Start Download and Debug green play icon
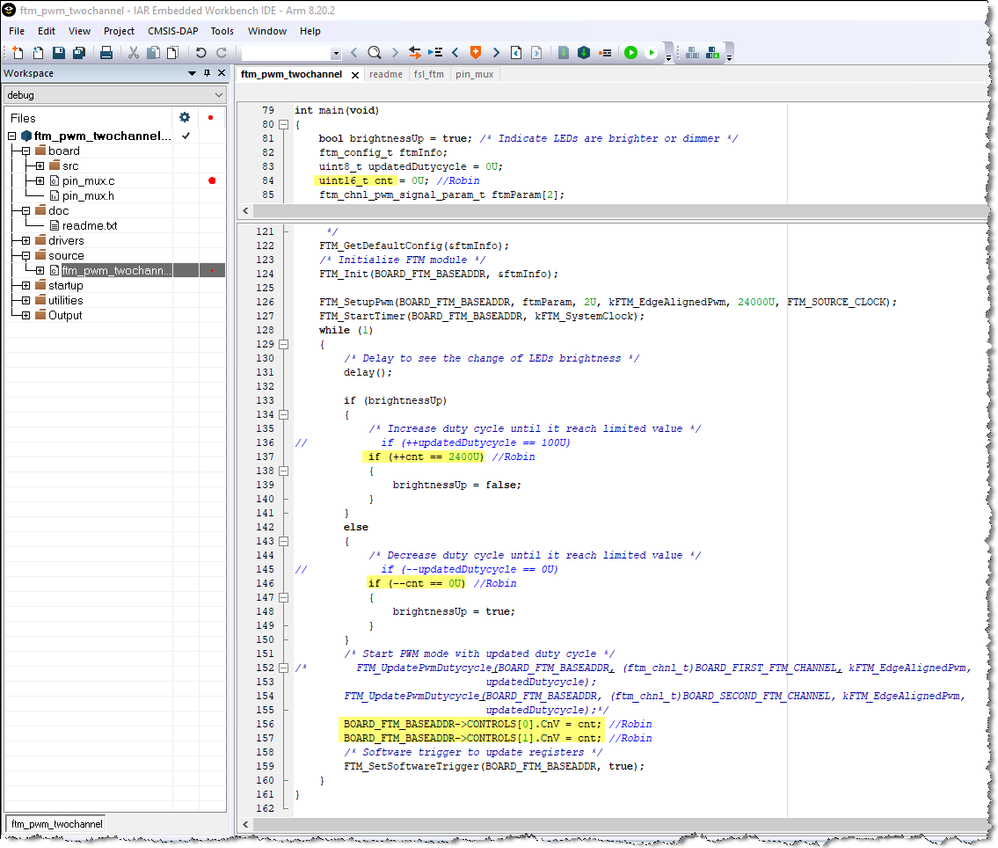The image size is (998, 848). tap(631, 52)
